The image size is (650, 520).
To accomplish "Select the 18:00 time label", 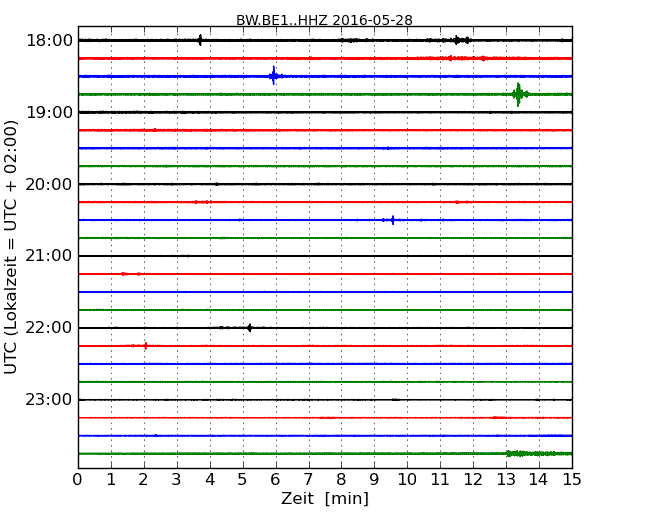I will pyautogui.click(x=49, y=41).
